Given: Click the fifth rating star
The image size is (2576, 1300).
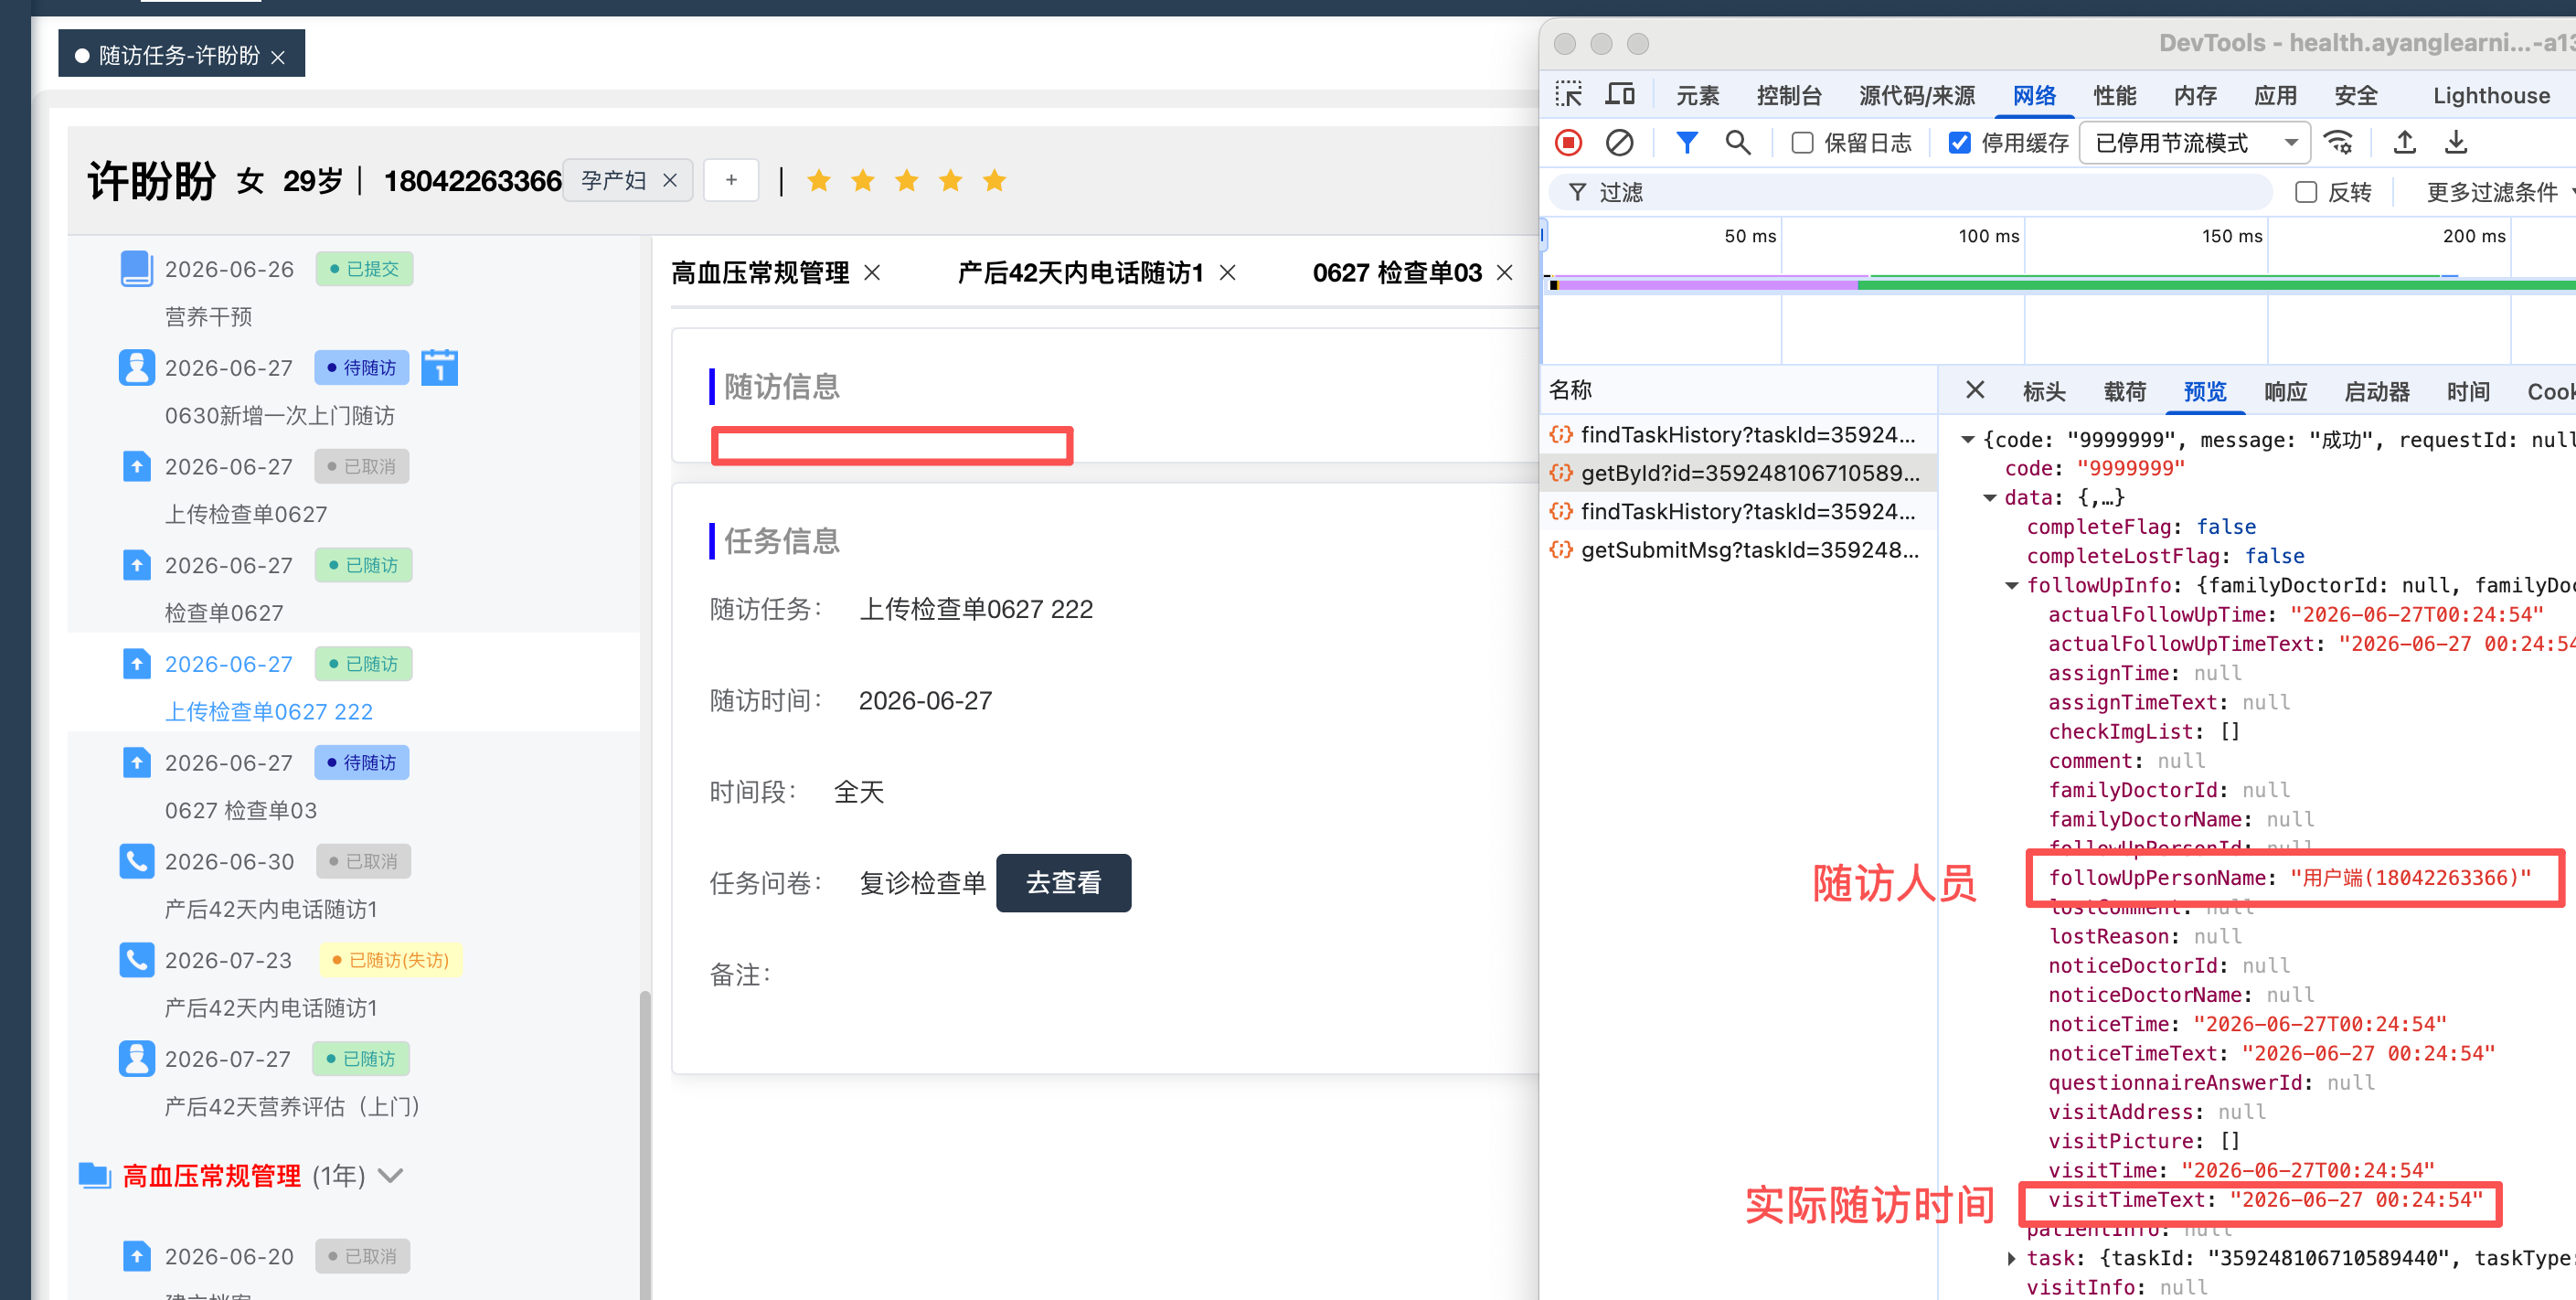Looking at the screenshot, I should 994,180.
